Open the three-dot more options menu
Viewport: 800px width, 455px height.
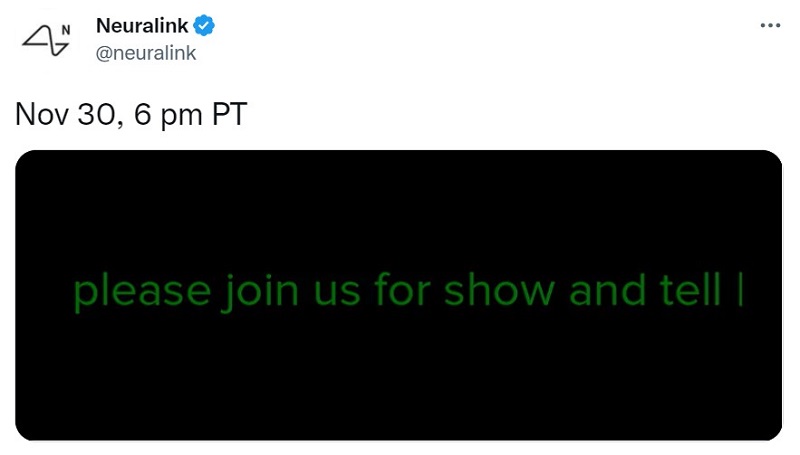[x=769, y=25]
